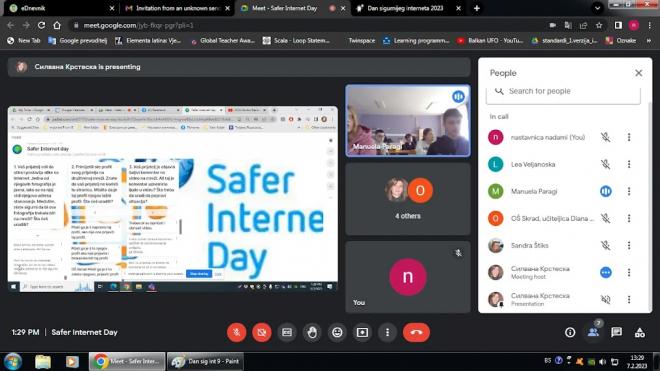Open the more options menu in the call bar
This screenshot has height=371, width=660.
tap(387, 332)
